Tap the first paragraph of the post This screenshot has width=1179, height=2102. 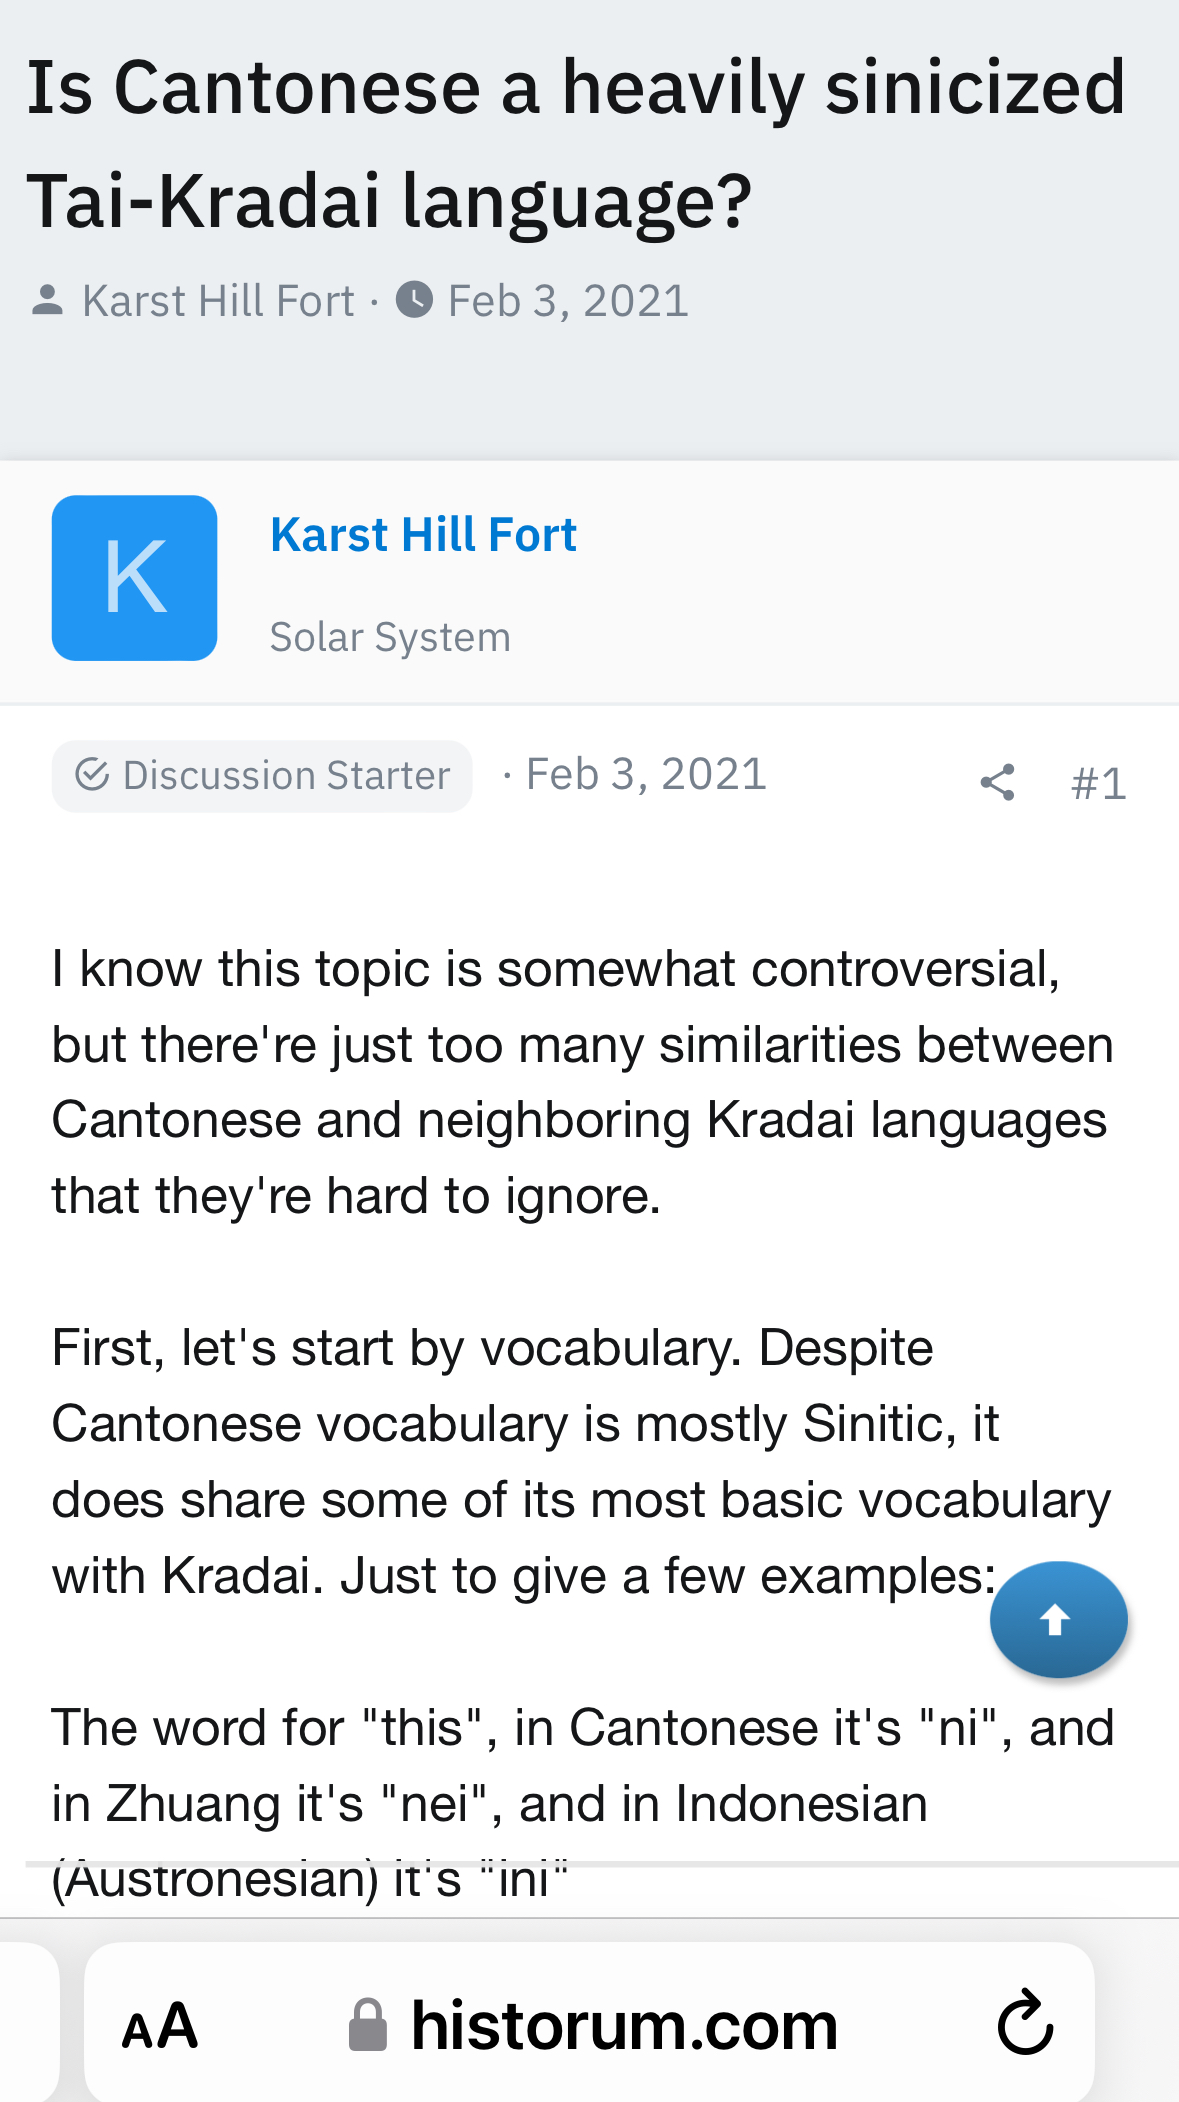[x=582, y=1082]
